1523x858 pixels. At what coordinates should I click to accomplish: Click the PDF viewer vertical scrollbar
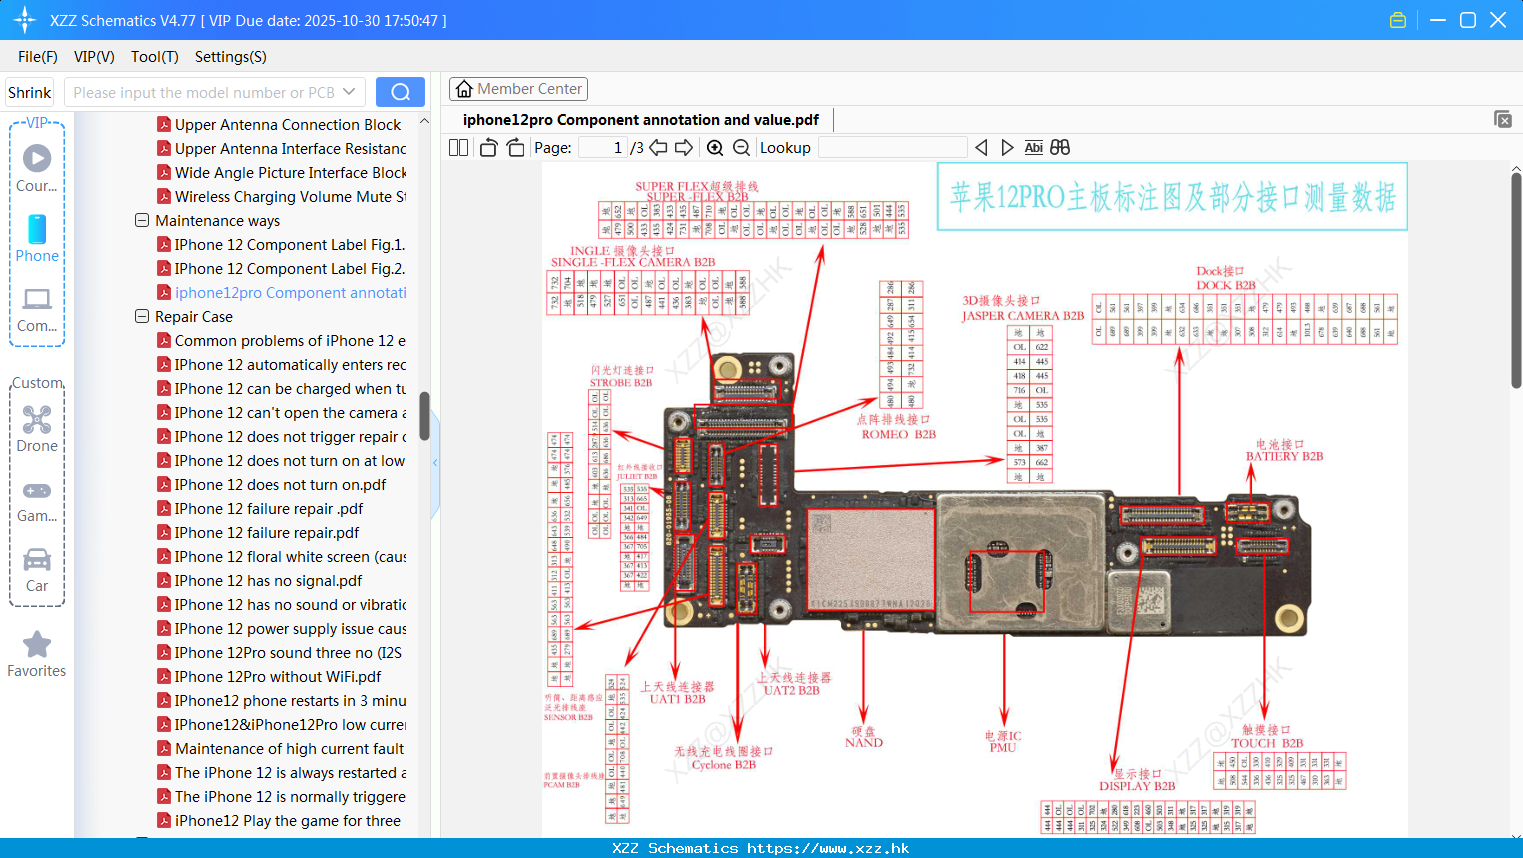click(1516, 280)
